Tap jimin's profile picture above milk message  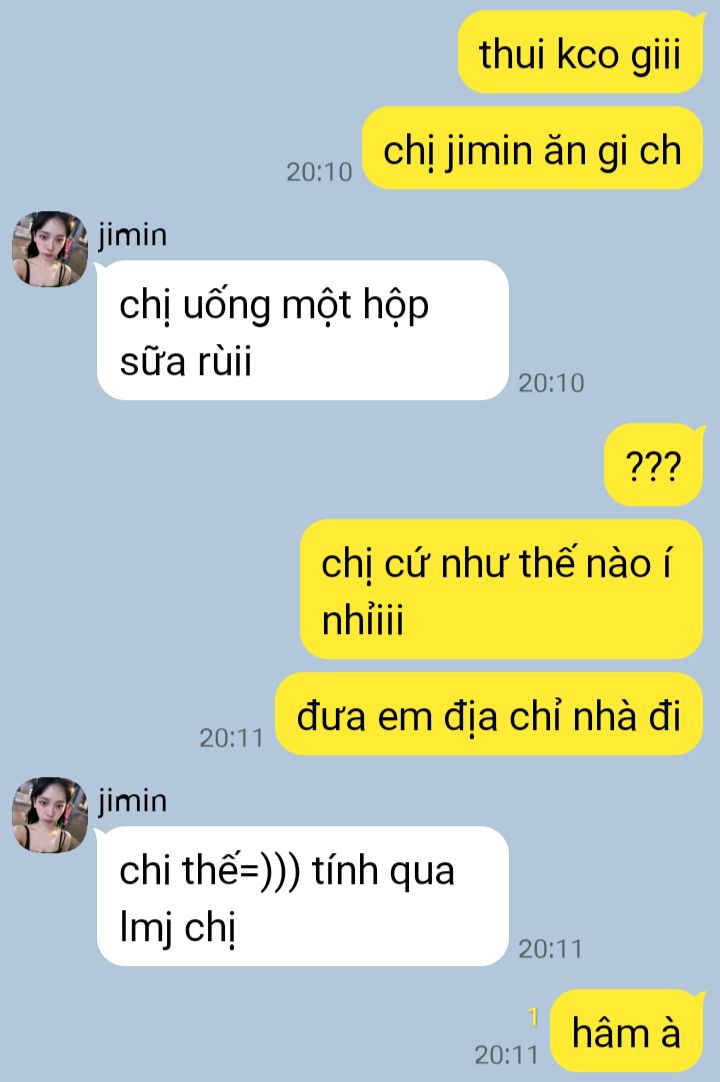tap(50, 248)
